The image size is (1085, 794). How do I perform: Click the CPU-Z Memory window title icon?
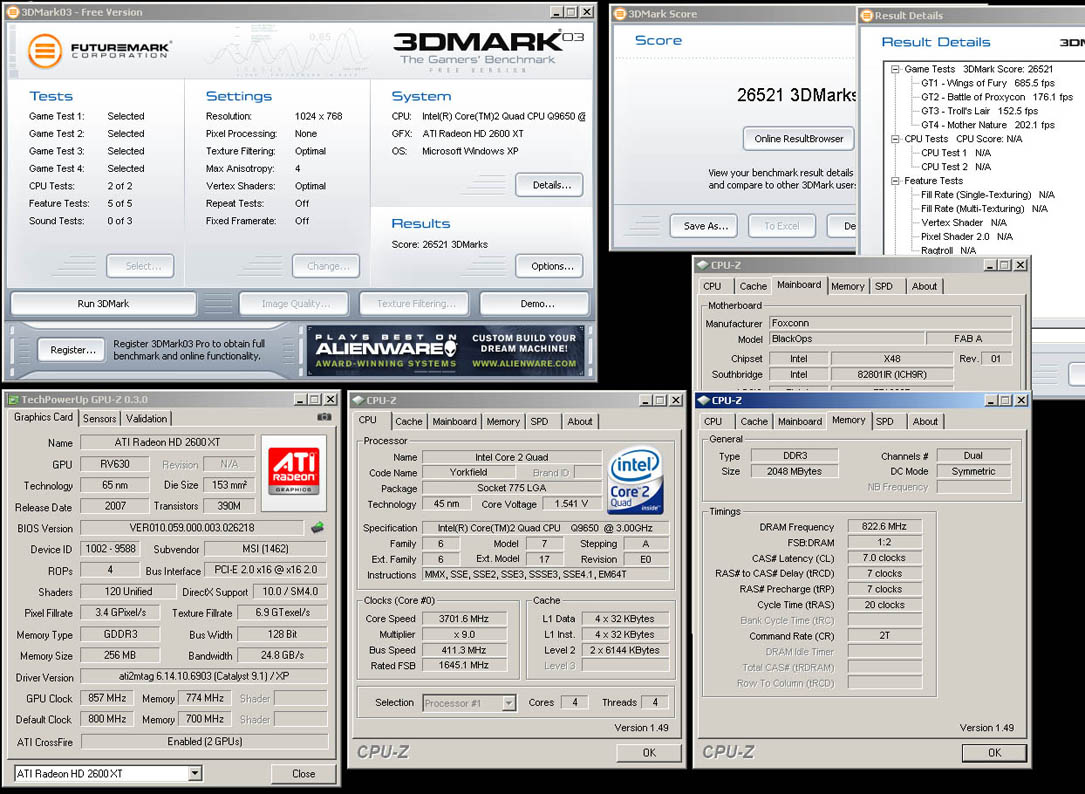pyautogui.click(x=704, y=400)
